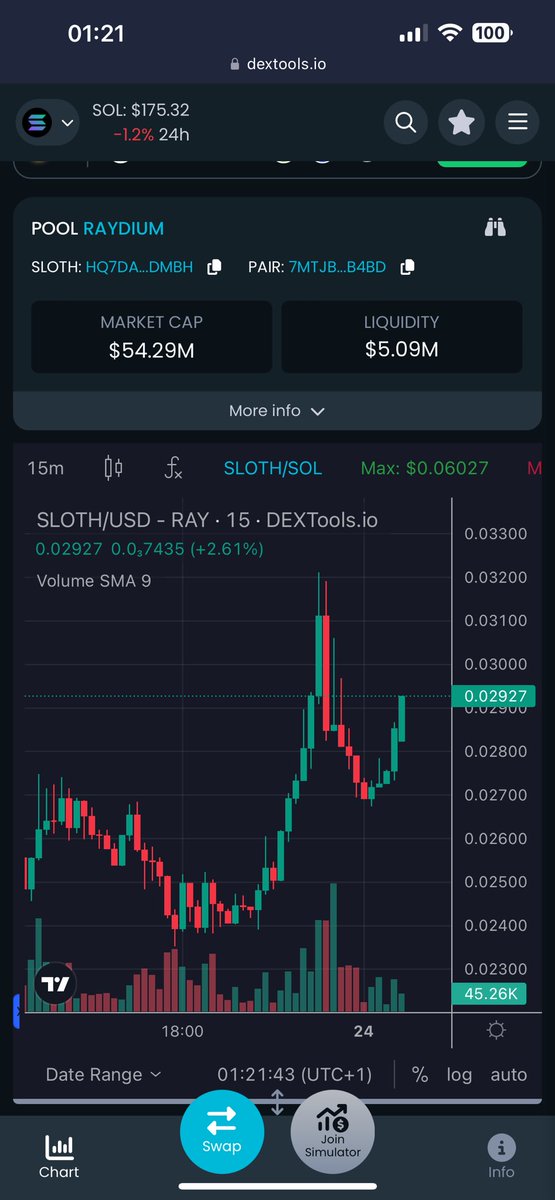
Task: Switch to the Info tab
Action: click(501, 1157)
